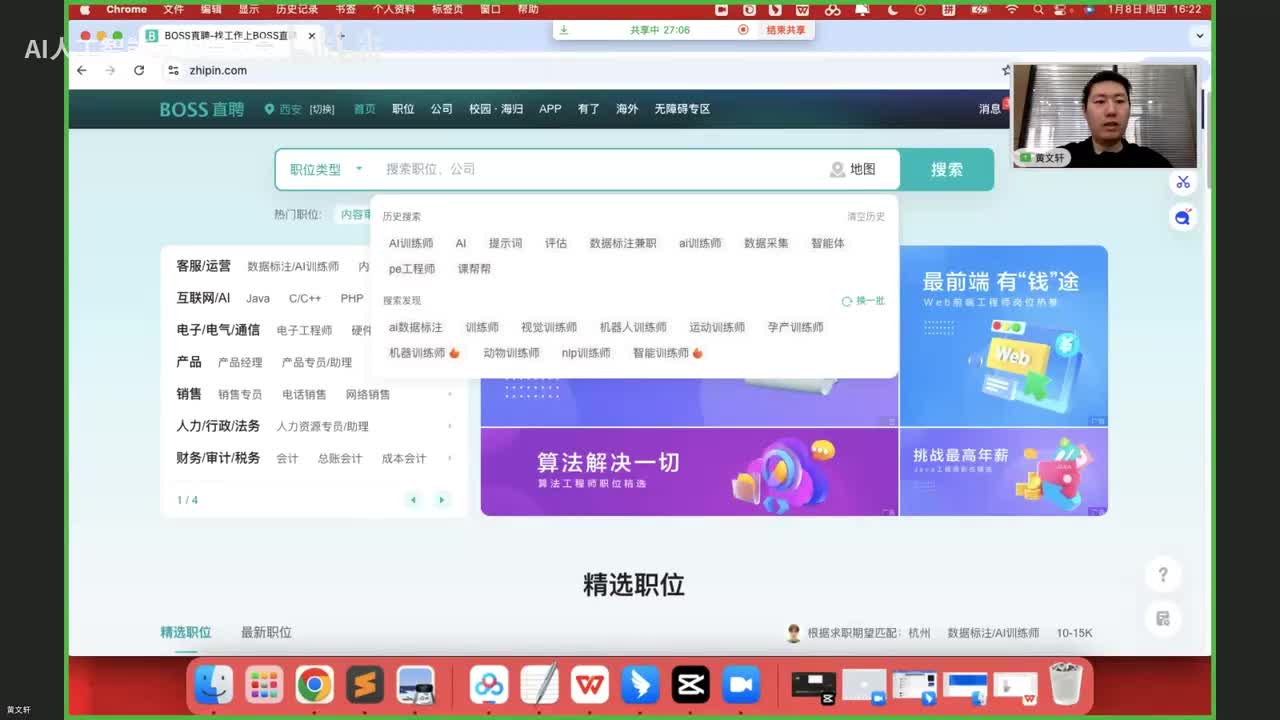Open the 海外 nav item
The width and height of the screenshot is (1280, 720).
click(627, 109)
